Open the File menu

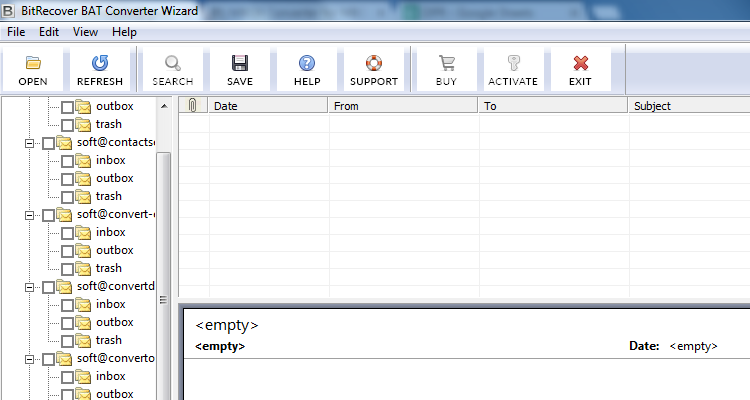click(16, 32)
